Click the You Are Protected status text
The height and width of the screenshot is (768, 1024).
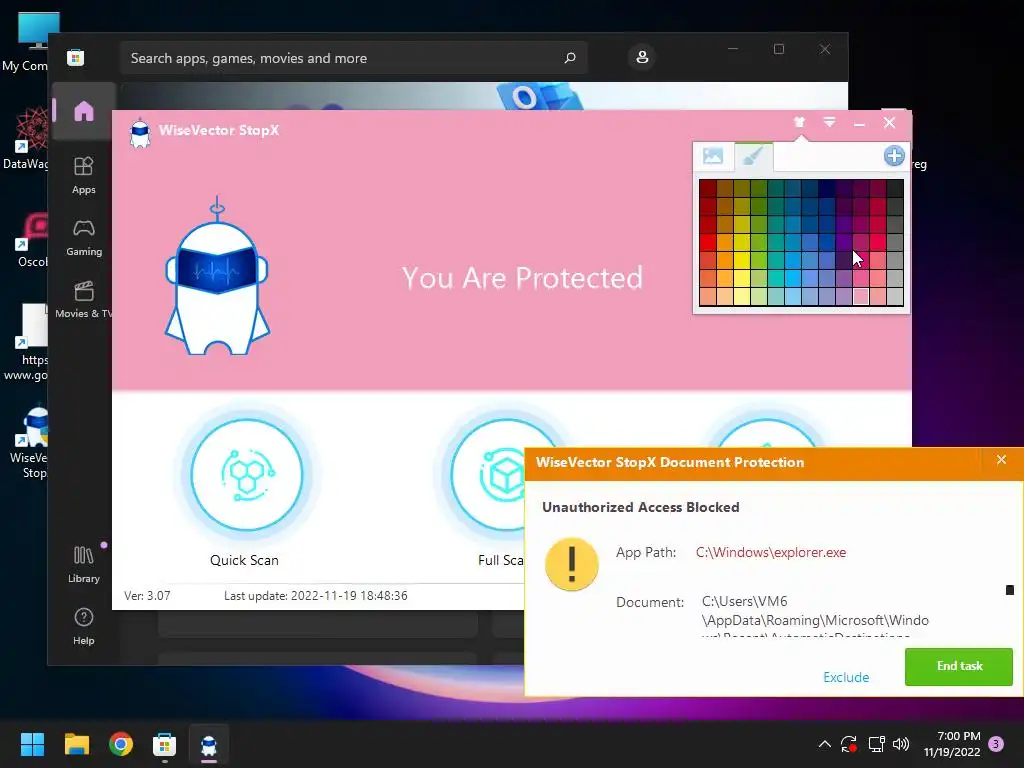[x=522, y=278]
